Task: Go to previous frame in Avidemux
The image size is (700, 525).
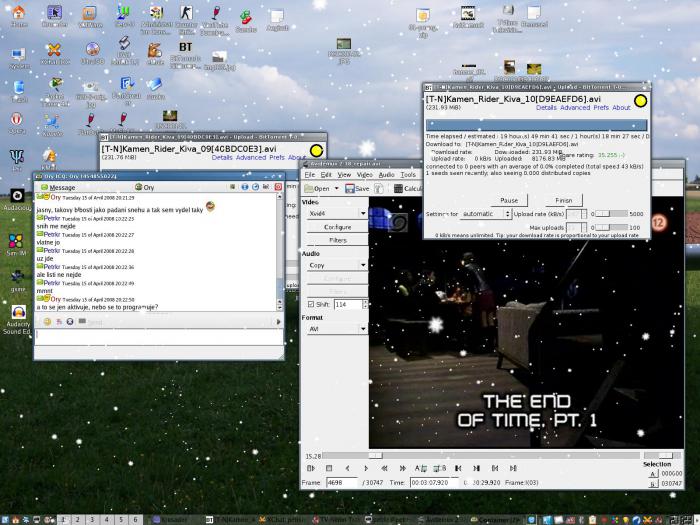Action: 347,468
